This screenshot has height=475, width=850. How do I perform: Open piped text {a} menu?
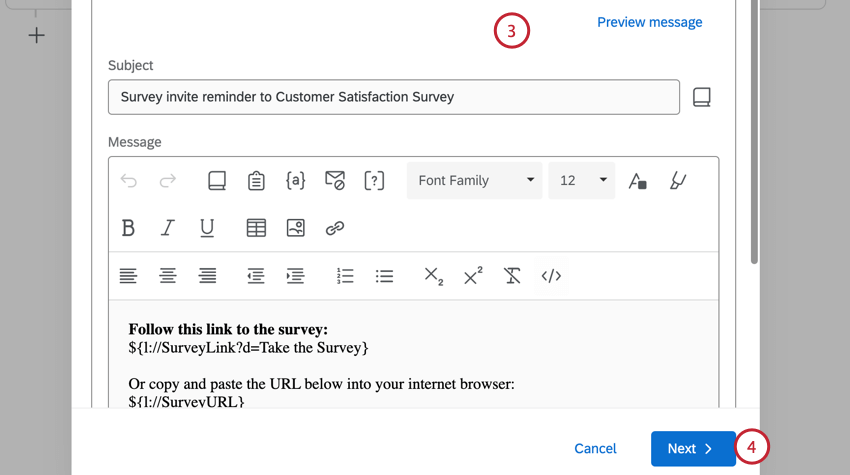[x=295, y=180]
